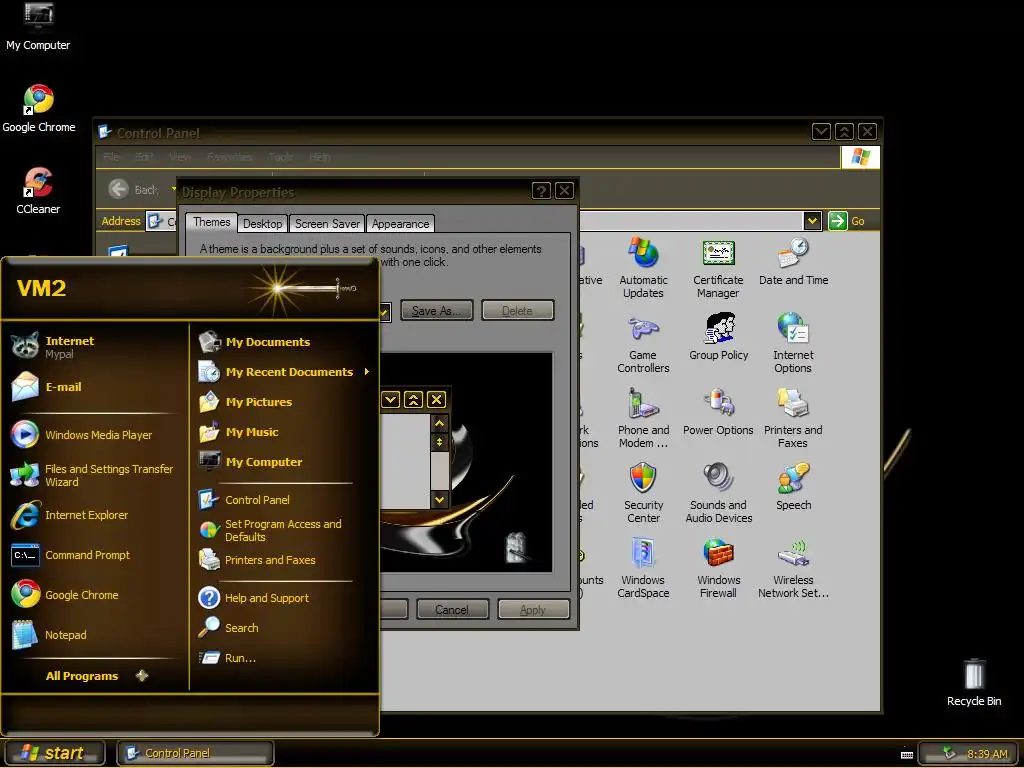Click the theme preview image

(x=466, y=462)
